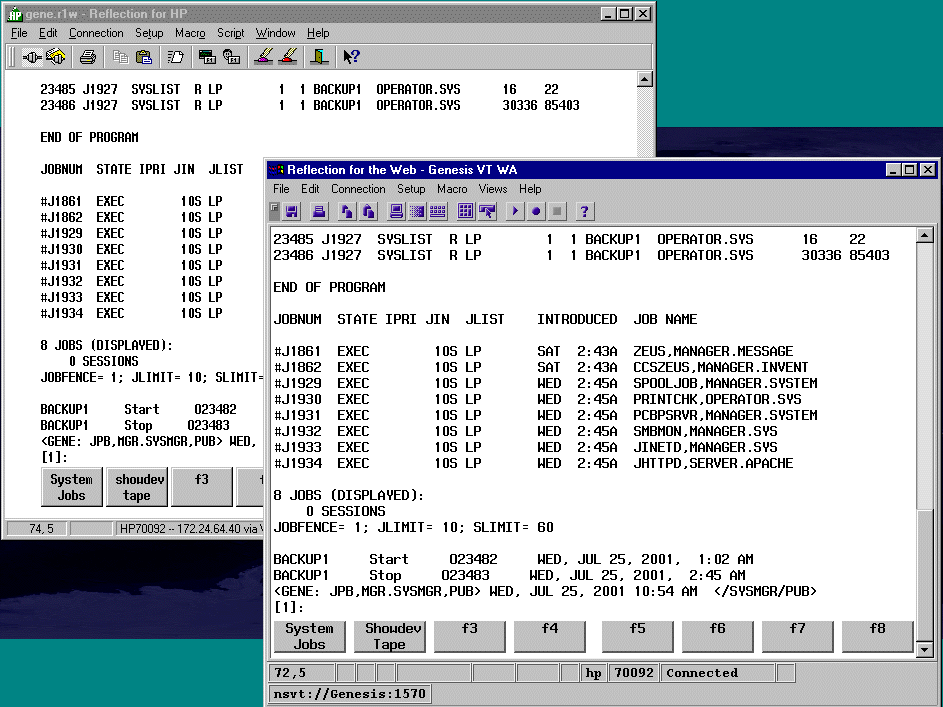Screen dimensions: 943x707
Task: Open the Macro menu in Reflection for HP
Action: coord(190,33)
